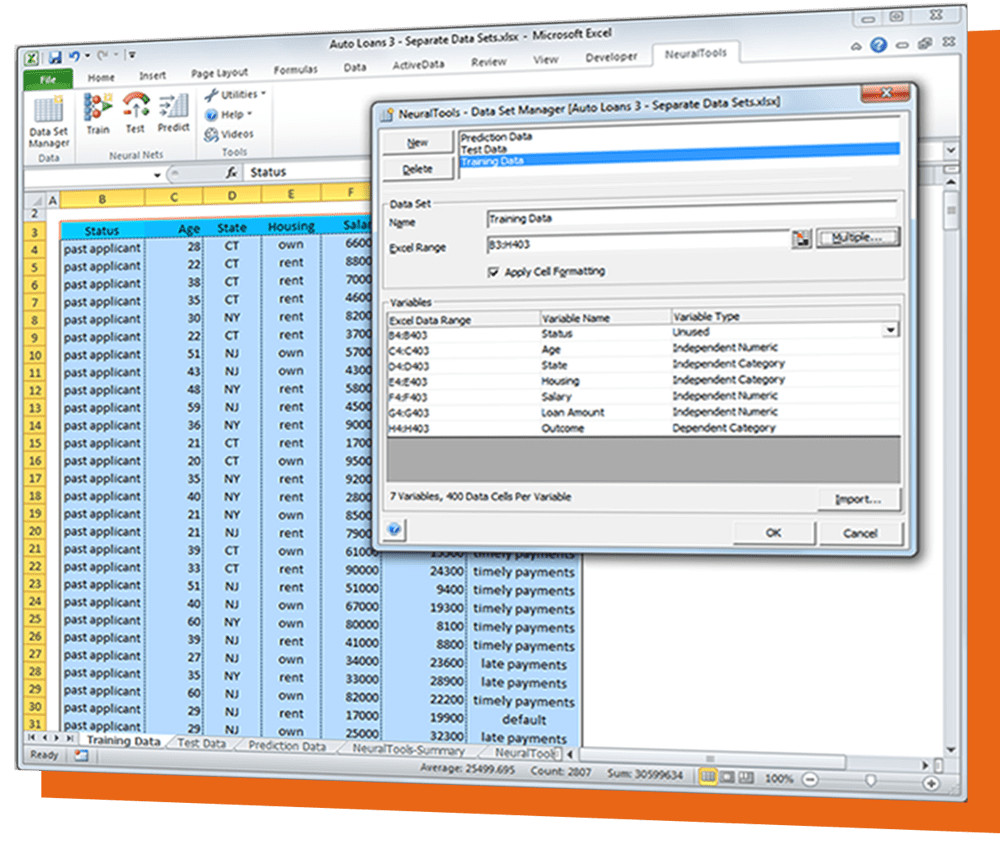Select Page Break Preview icon in status bar
Screen dimensions: 1000x859
coord(746,778)
